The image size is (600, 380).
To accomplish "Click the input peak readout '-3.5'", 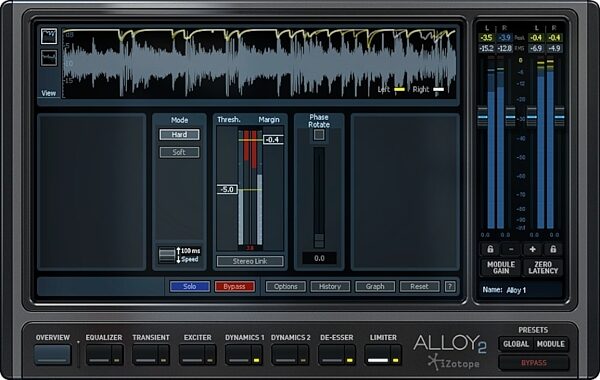I will [x=486, y=38].
